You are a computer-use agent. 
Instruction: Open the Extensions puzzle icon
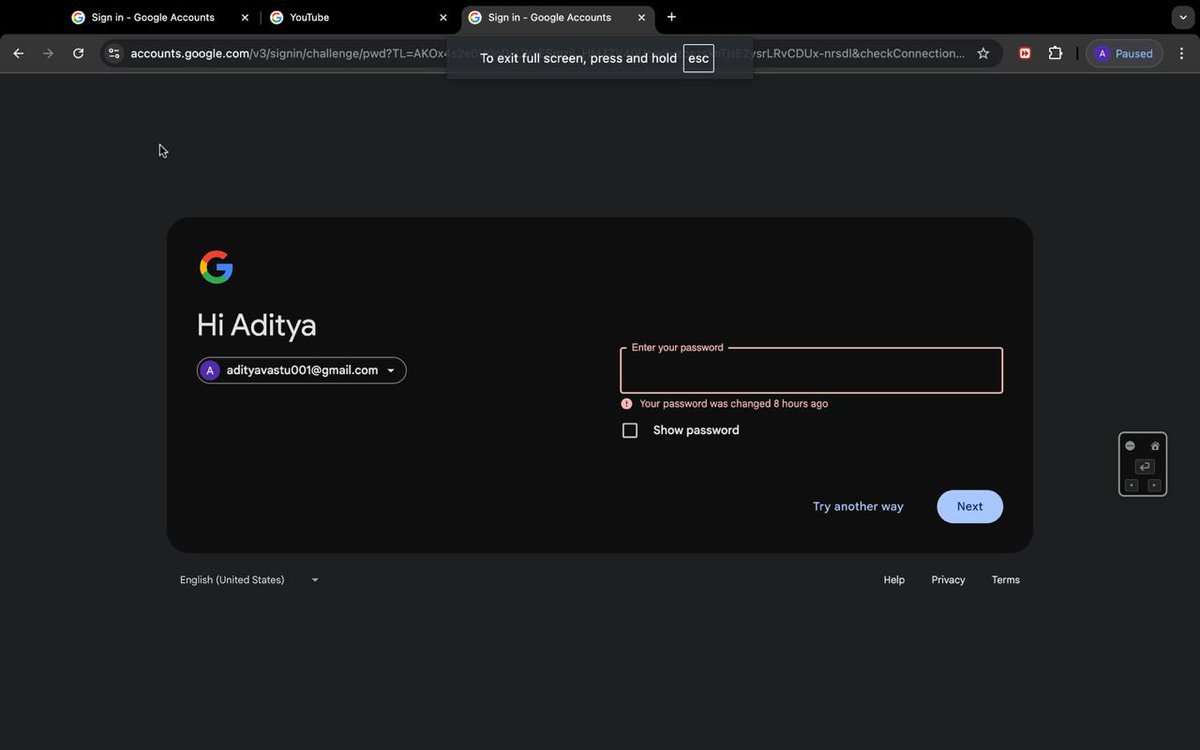tap(1055, 53)
